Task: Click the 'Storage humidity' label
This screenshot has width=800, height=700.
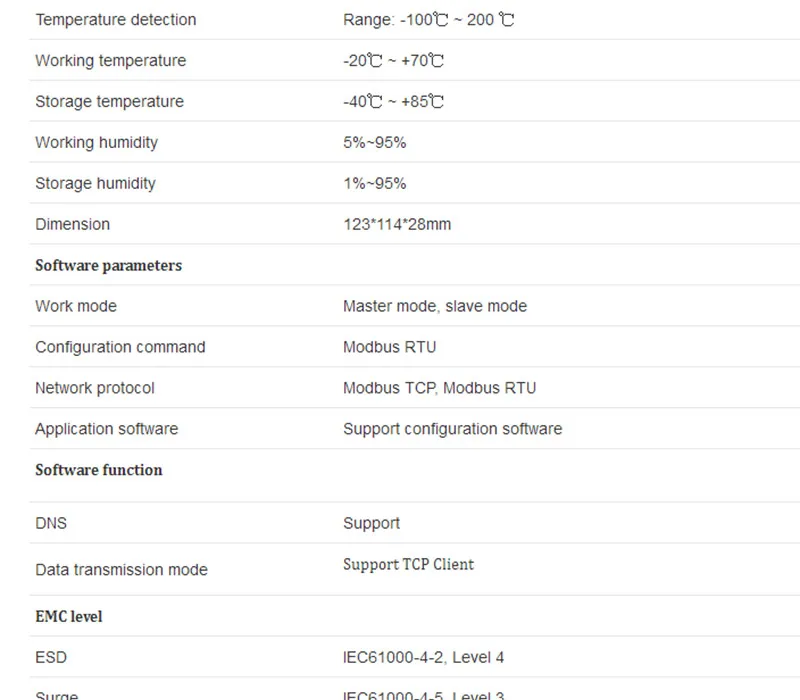Action: pyautogui.click(x=95, y=183)
